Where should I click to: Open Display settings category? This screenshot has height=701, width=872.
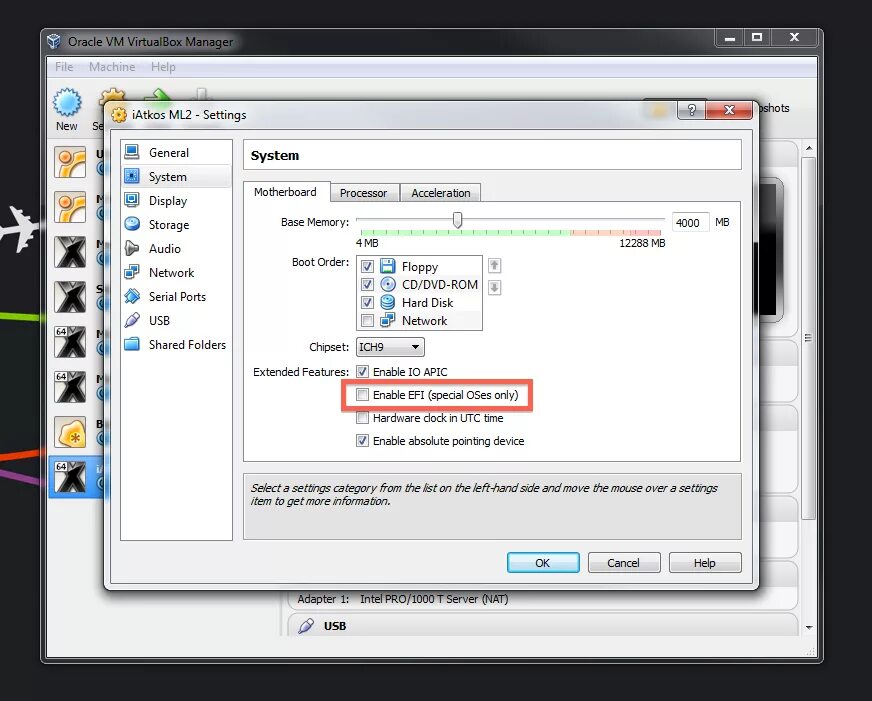pos(176,201)
